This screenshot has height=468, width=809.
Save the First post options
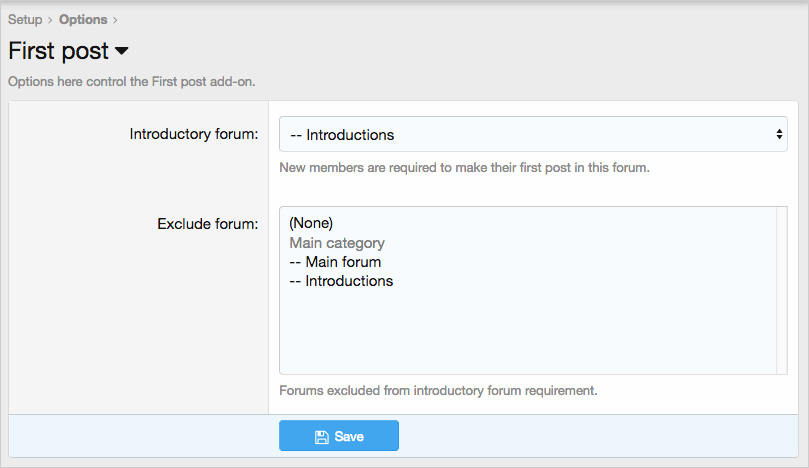(x=339, y=435)
